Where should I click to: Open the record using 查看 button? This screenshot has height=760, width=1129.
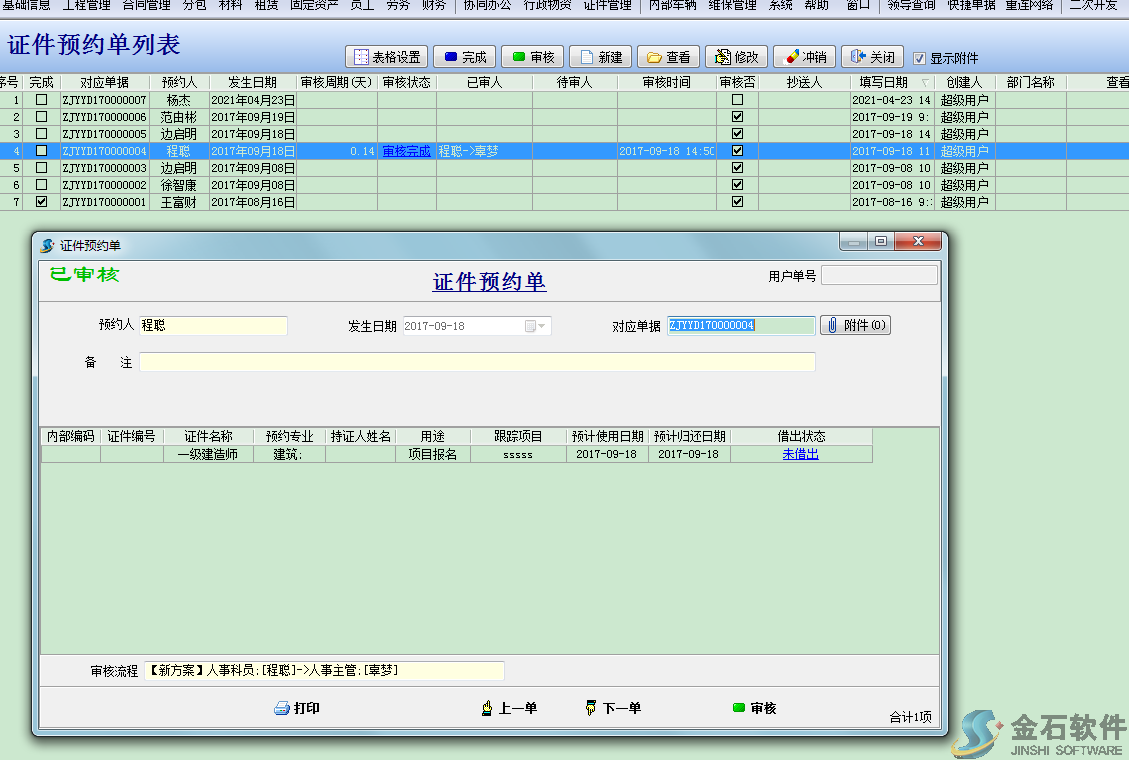(668, 58)
